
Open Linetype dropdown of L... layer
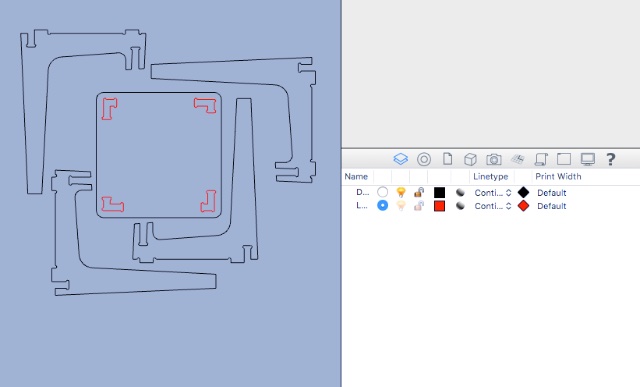point(493,206)
